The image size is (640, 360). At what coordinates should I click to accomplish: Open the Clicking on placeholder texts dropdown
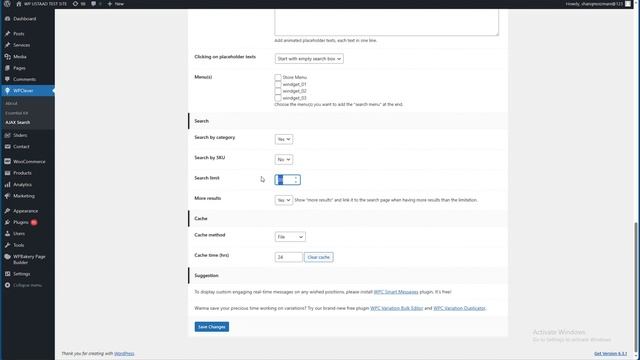tap(309, 59)
